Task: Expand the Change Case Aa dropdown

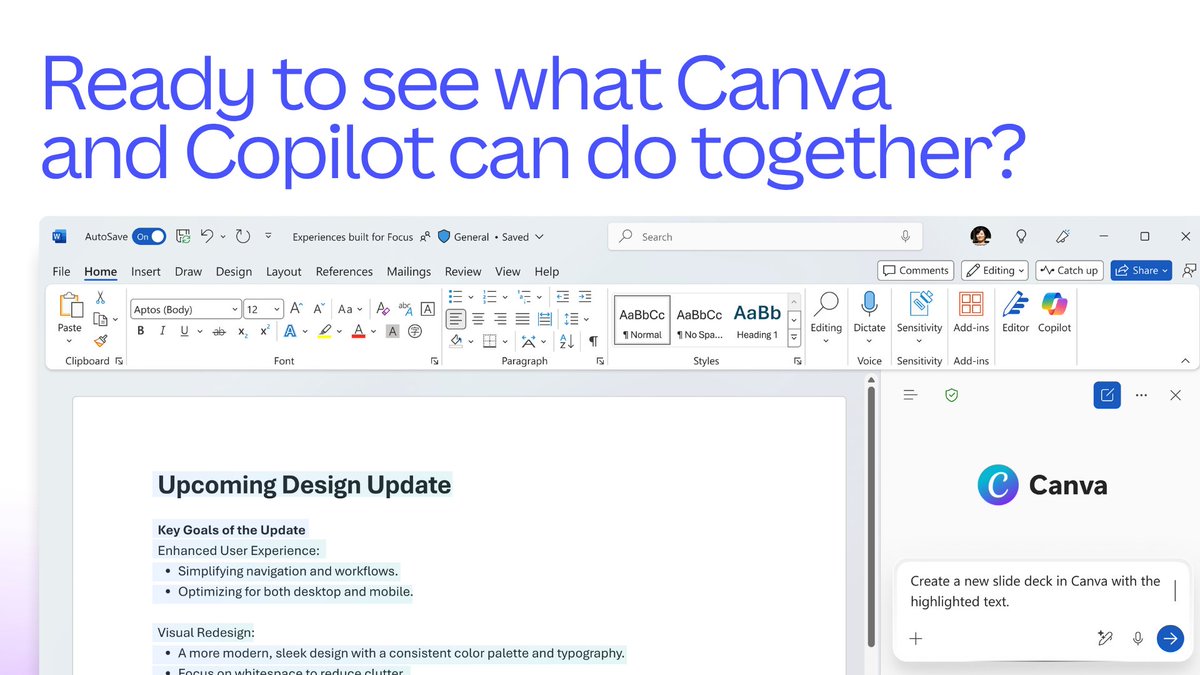Action: [x=362, y=310]
